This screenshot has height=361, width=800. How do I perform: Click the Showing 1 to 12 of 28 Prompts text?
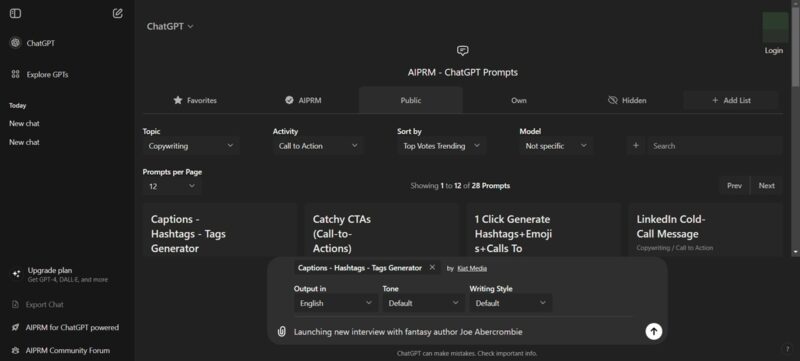460,186
